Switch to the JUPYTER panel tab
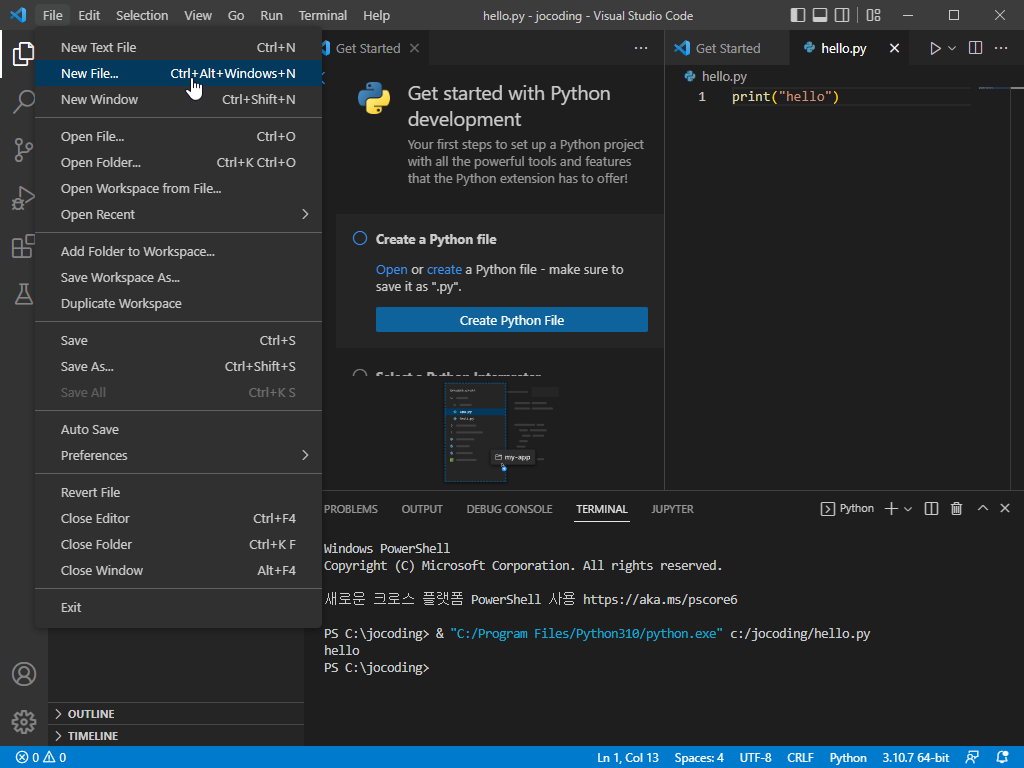 click(672, 509)
